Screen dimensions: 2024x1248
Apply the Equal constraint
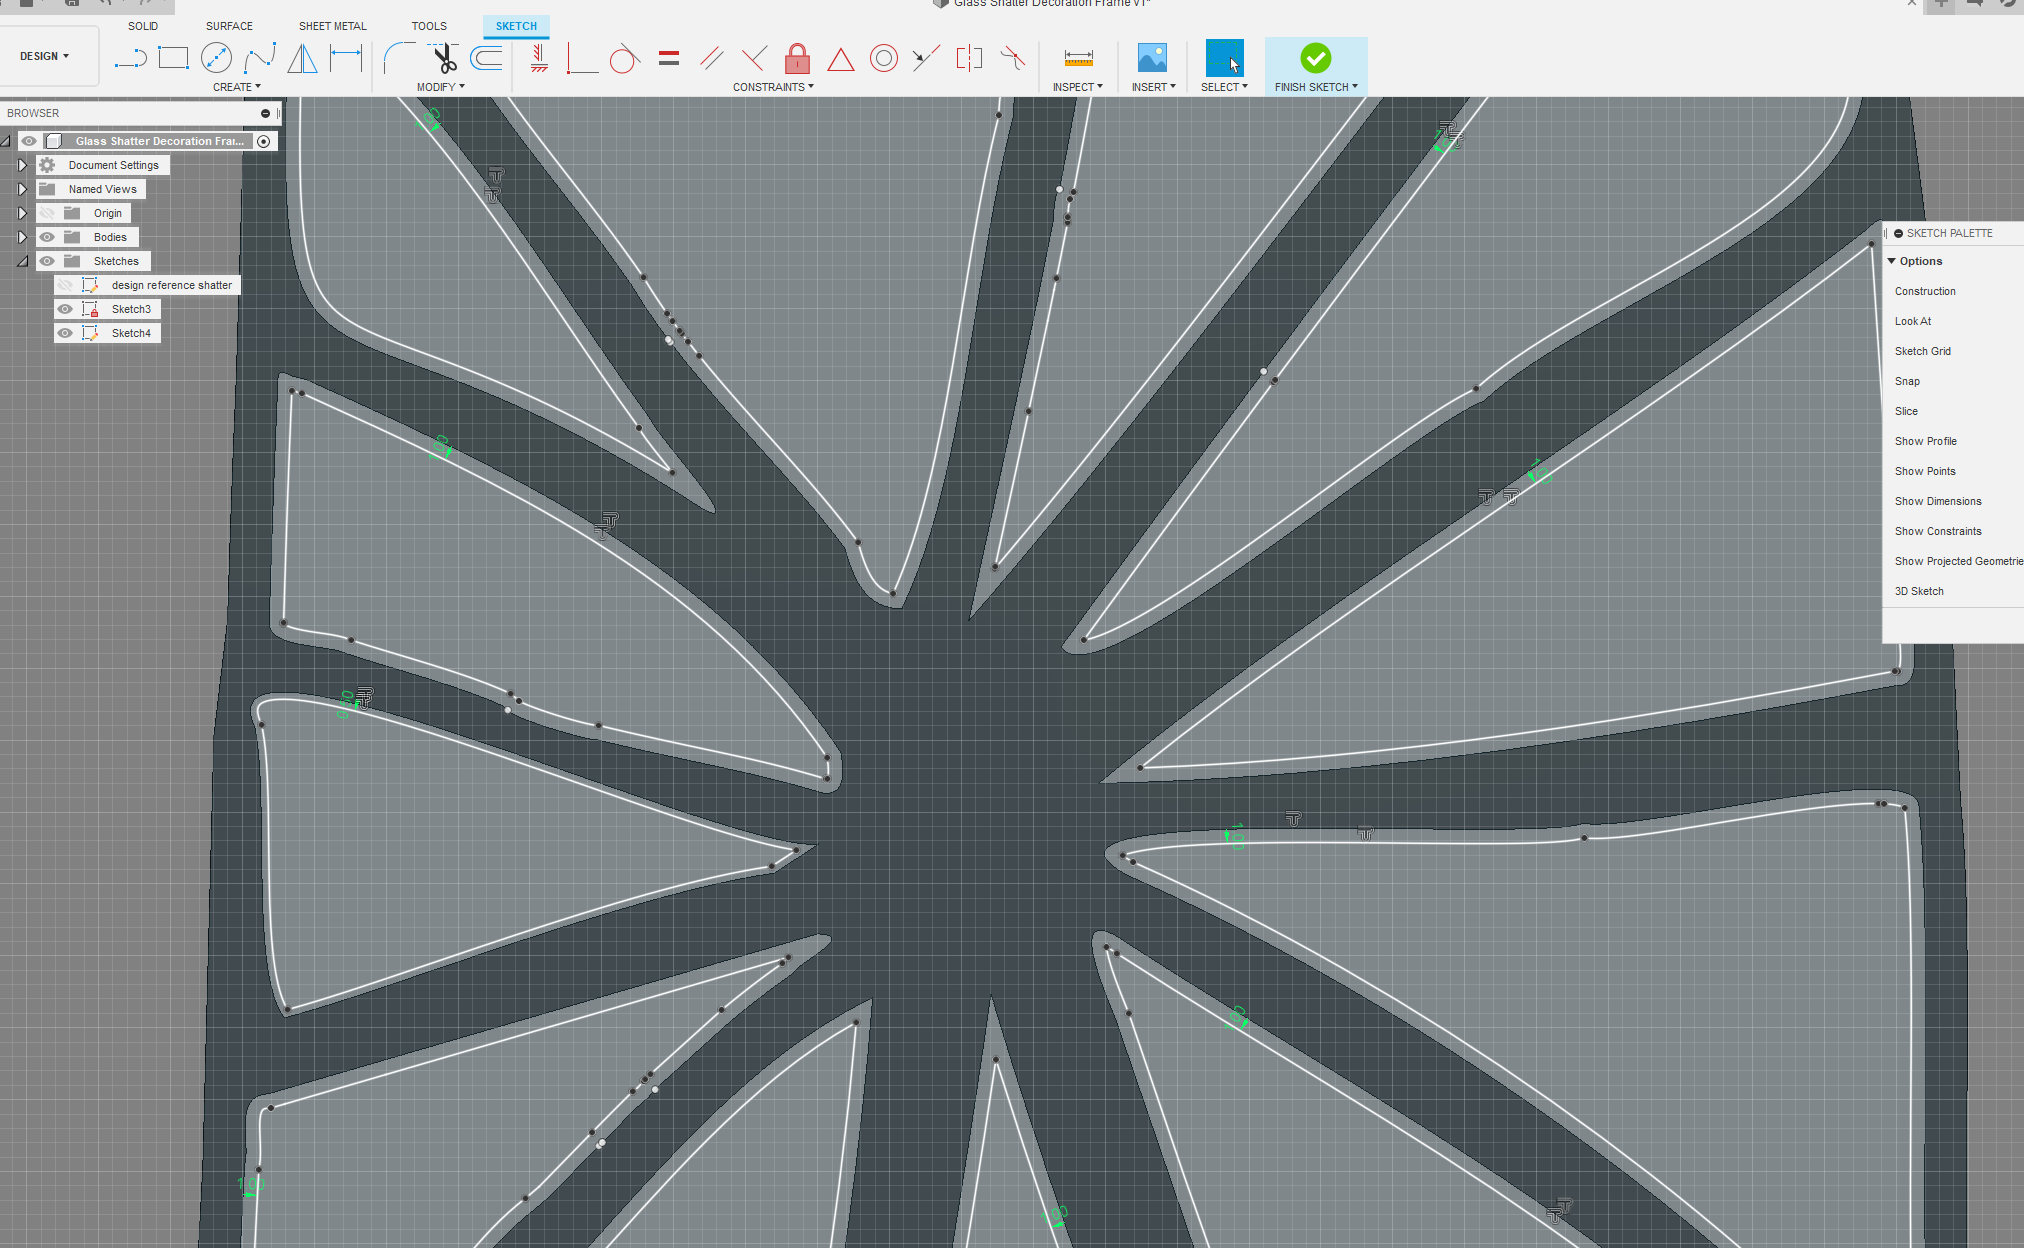click(668, 58)
